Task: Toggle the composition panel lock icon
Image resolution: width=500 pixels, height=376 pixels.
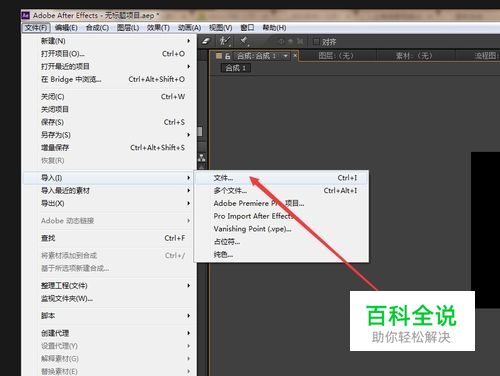Action: coord(228,56)
